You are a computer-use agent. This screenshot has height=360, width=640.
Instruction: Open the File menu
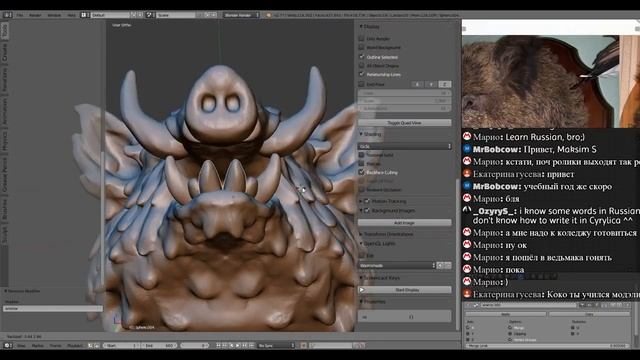(20, 15)
